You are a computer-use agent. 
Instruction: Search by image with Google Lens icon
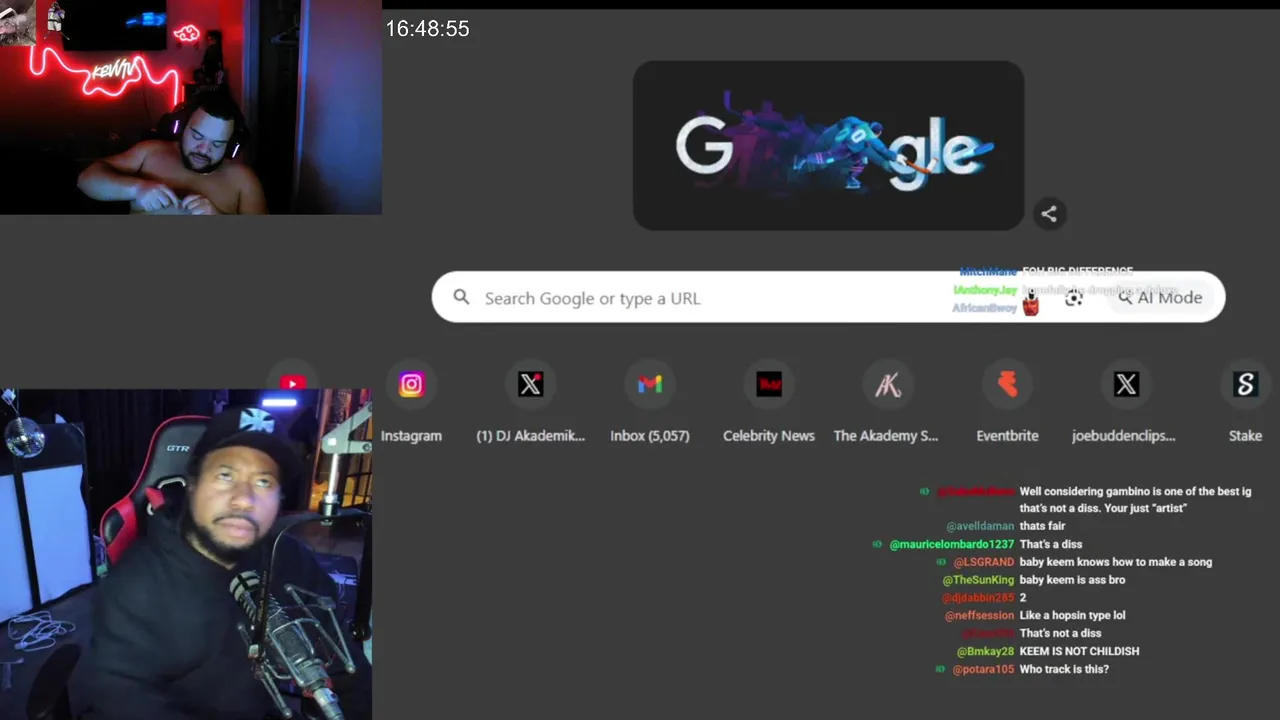point(1074,297)
